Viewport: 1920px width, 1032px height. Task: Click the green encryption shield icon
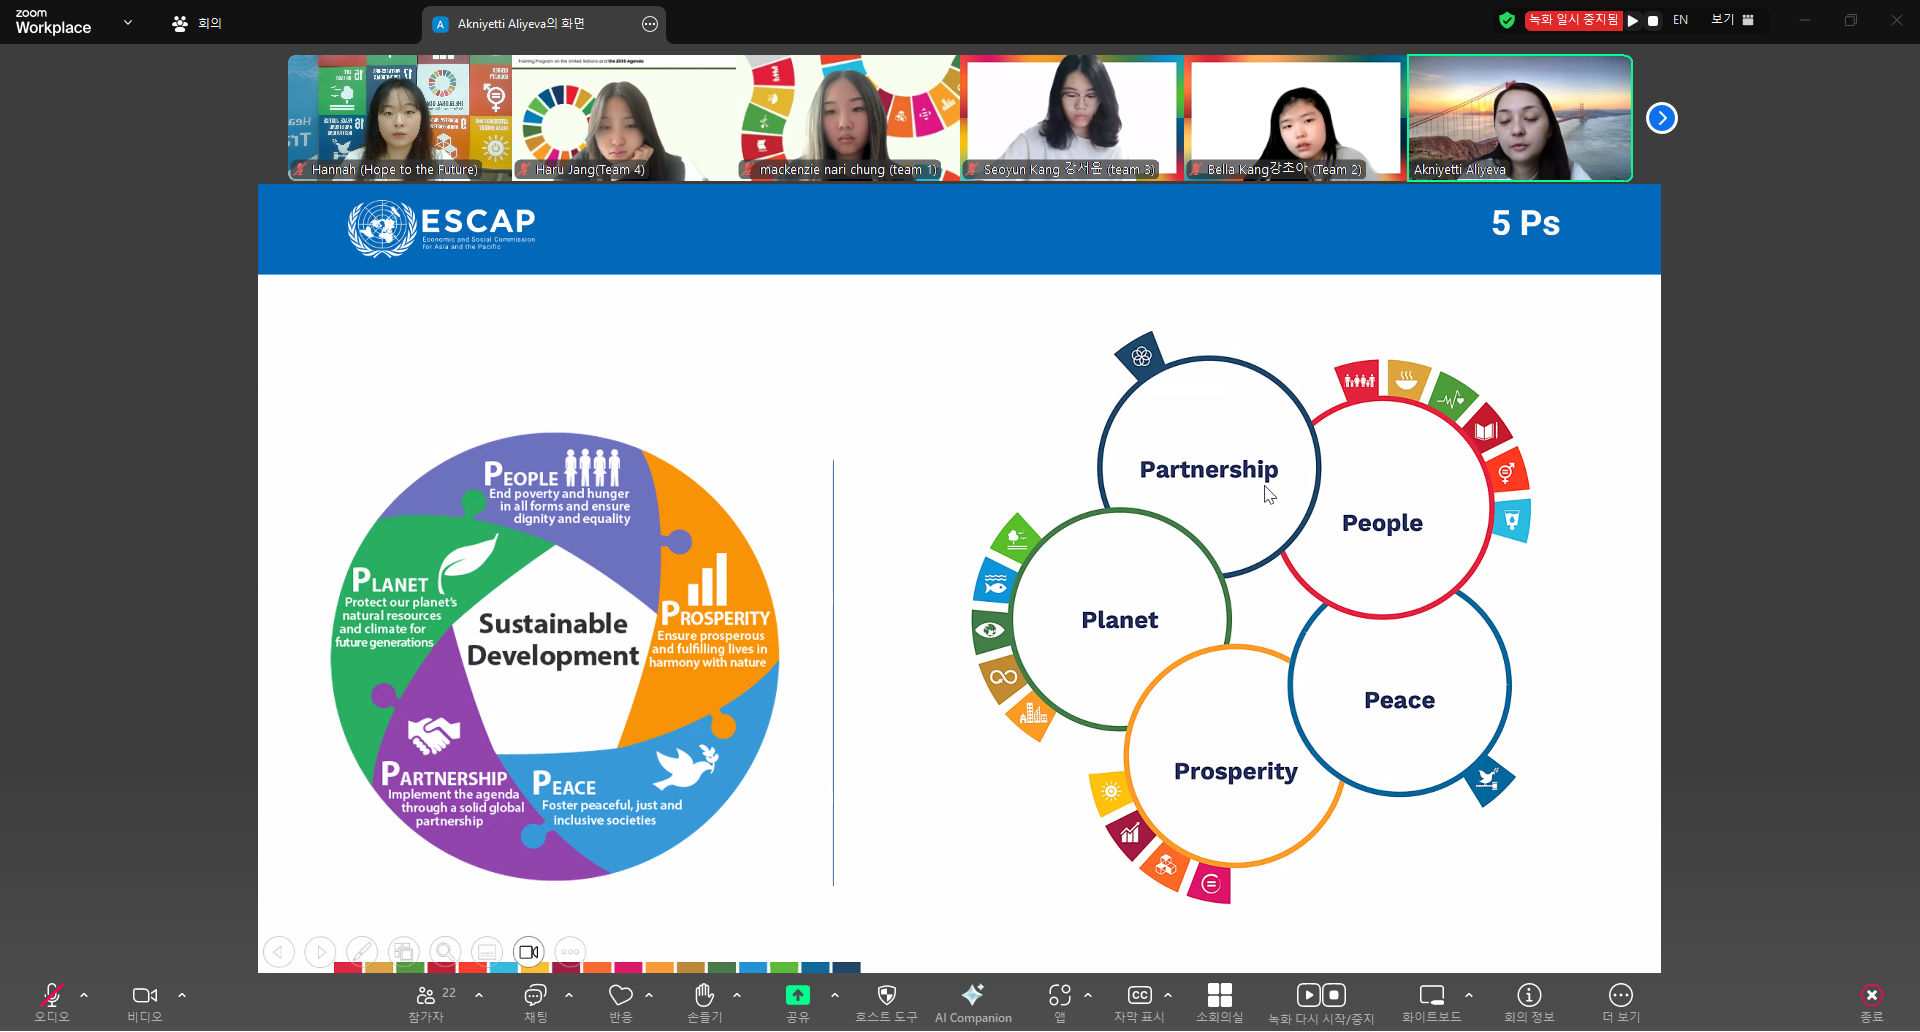pyautogui.click(x=1507, y=20)
